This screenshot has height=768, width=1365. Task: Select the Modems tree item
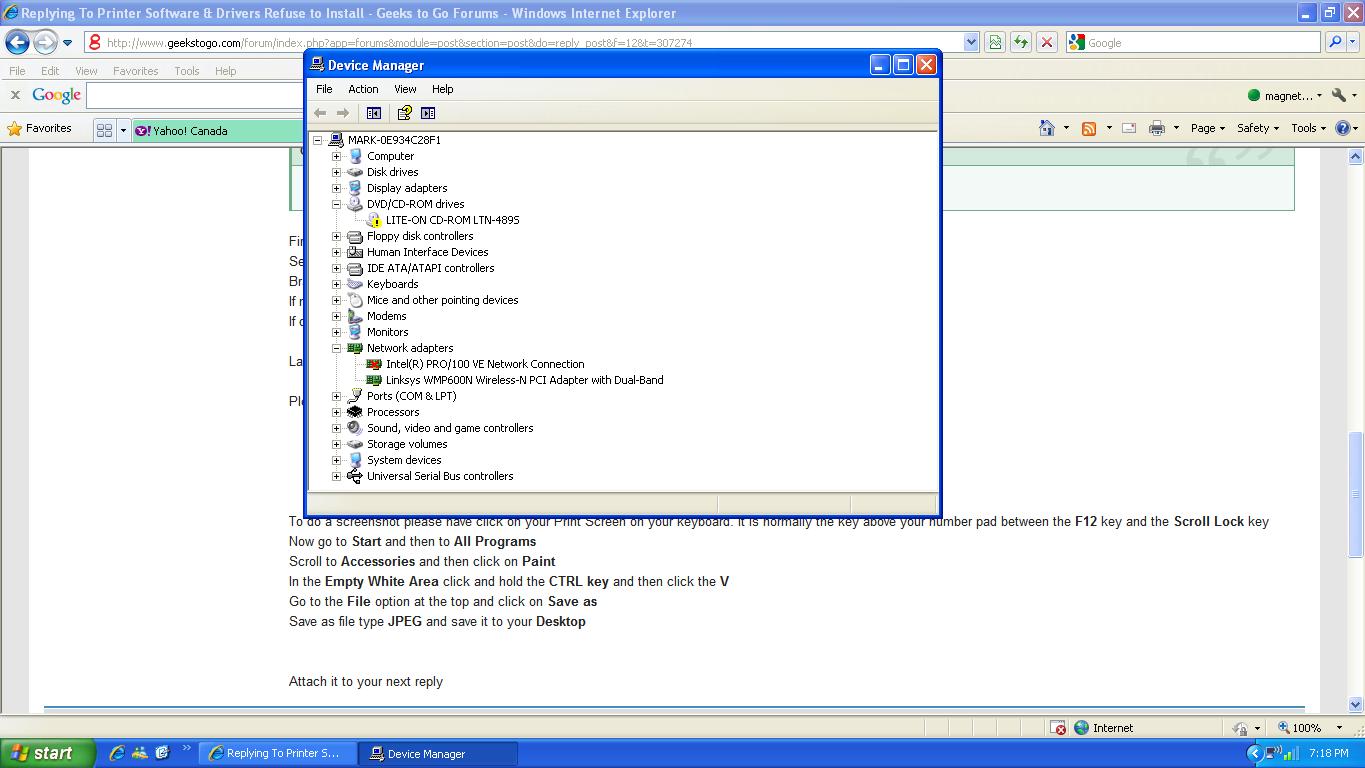pos(386,316)
